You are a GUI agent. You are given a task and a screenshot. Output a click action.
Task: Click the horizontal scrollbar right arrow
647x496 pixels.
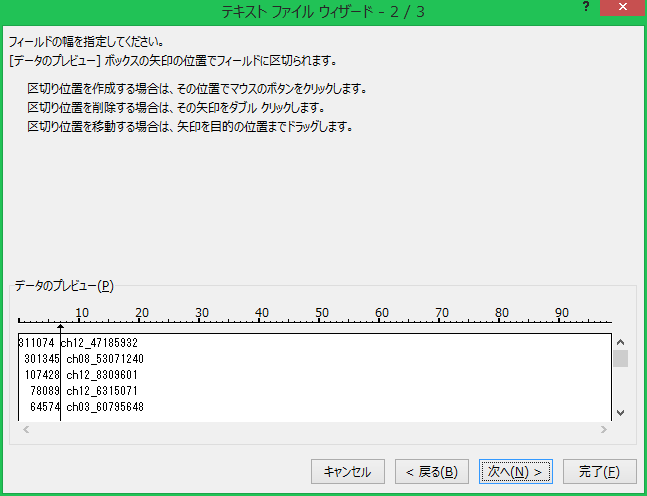603,429
